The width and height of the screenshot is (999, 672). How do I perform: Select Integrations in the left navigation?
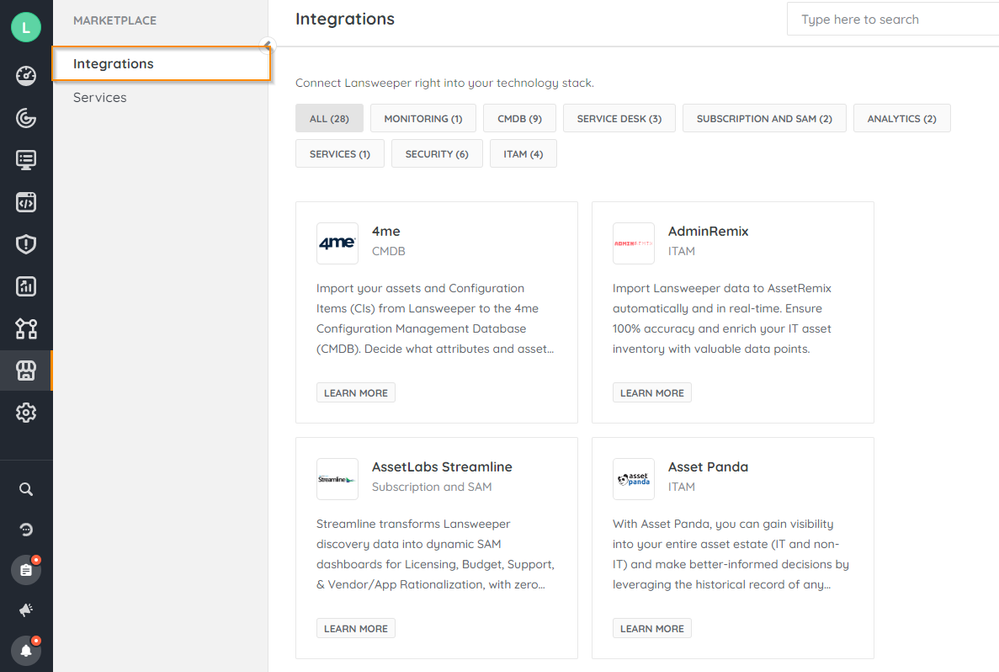112,63
